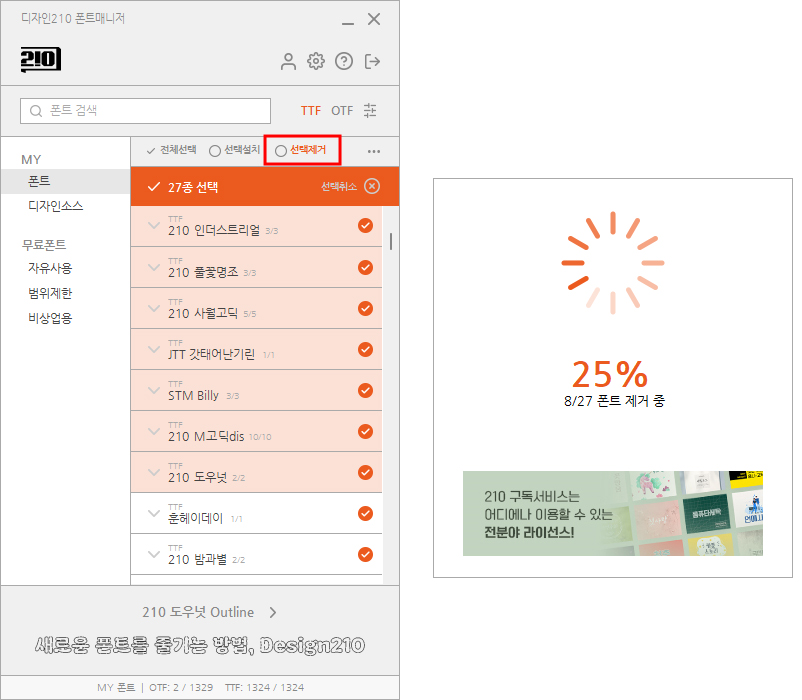The width and height of the screenshot is (802, 700).
Task: Click the outlined font preview text
Action: 200,645
